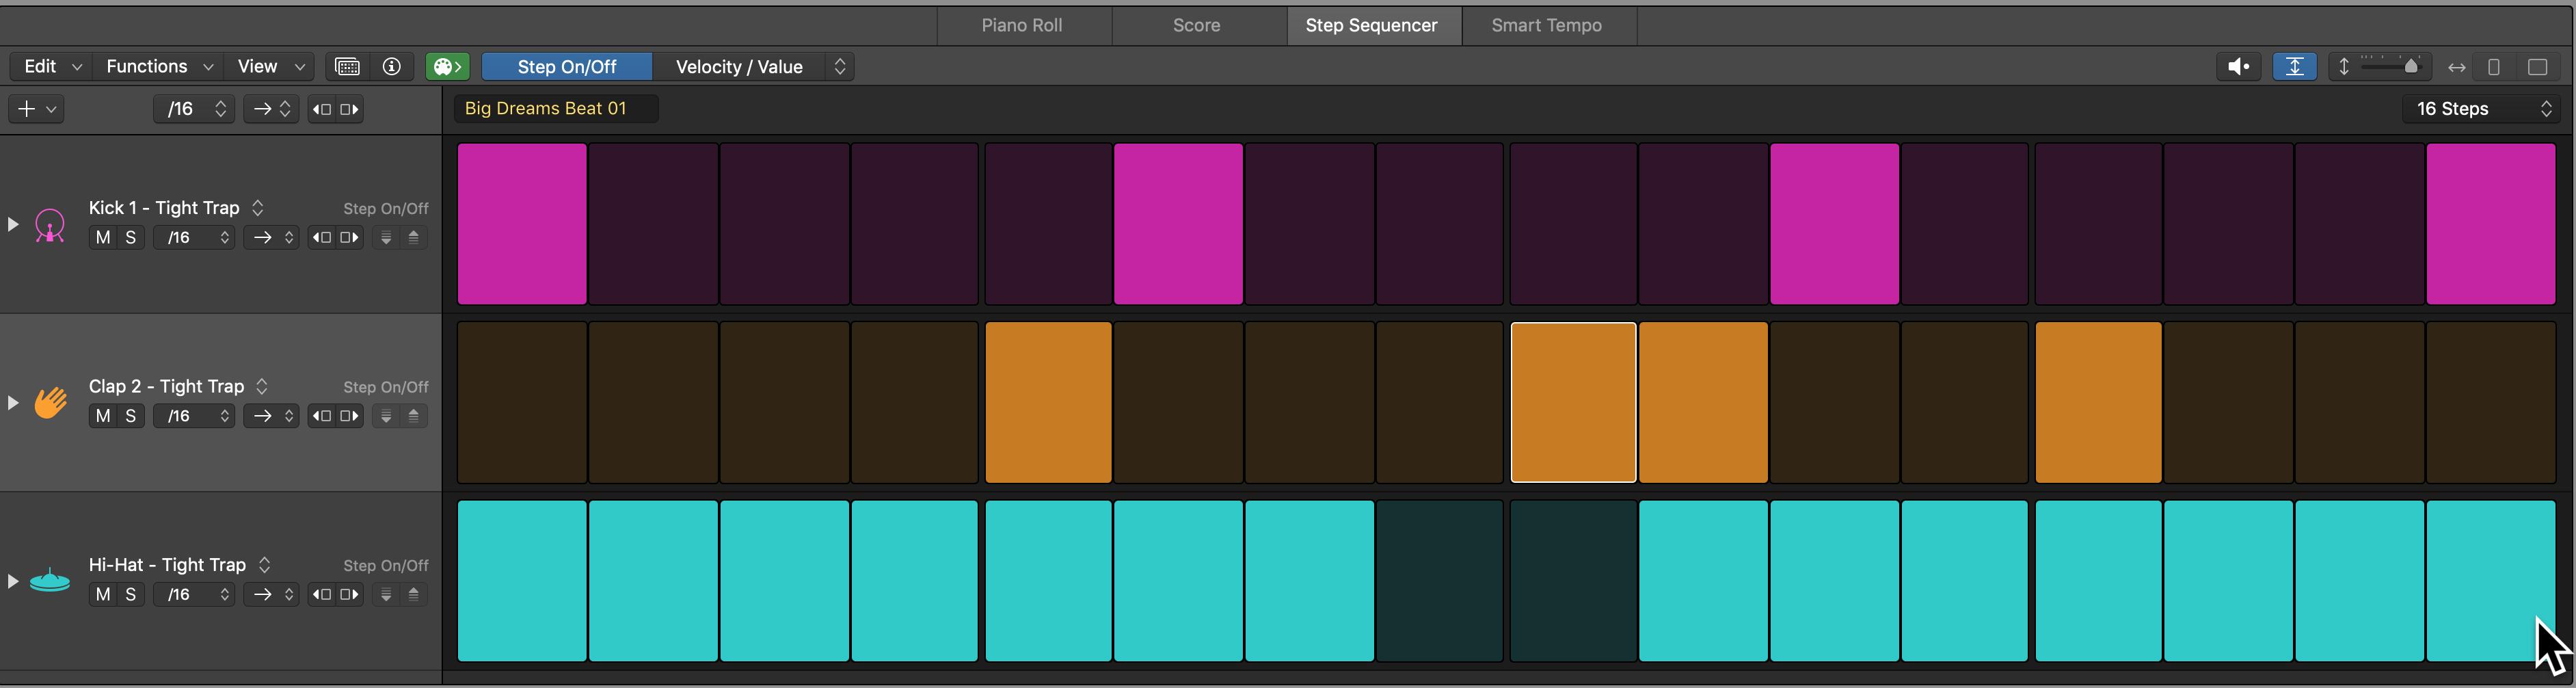Increase value for Kick 1 row

[414, 238]
